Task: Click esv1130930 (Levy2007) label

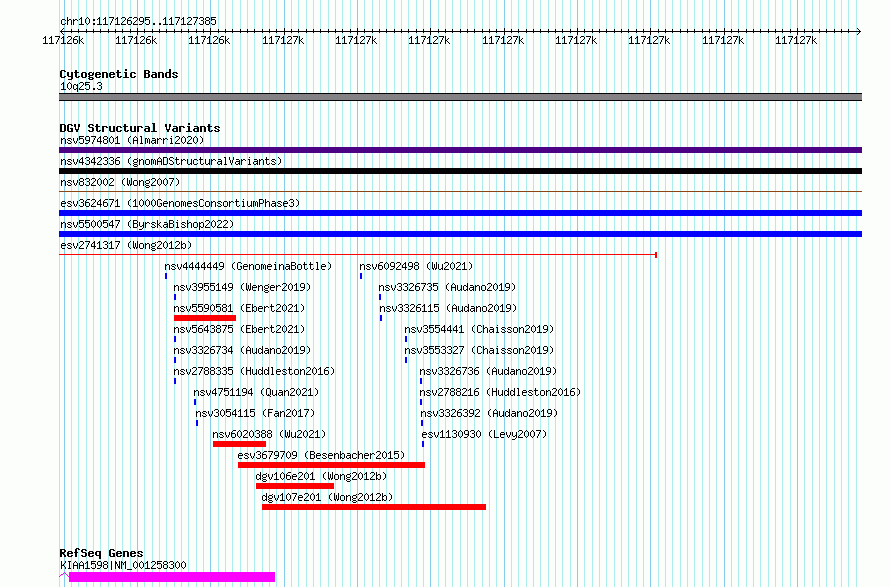Action: pyautogui.click(x=484, y=434)
